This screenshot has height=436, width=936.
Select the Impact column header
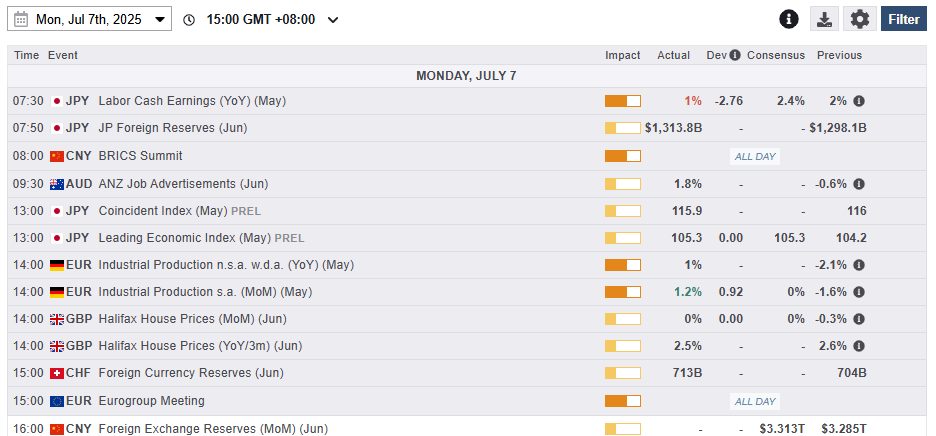[622, 55]
